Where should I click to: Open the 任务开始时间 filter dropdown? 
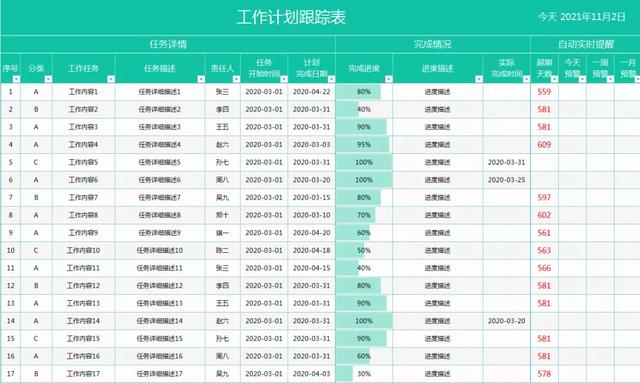click(284, 79)
